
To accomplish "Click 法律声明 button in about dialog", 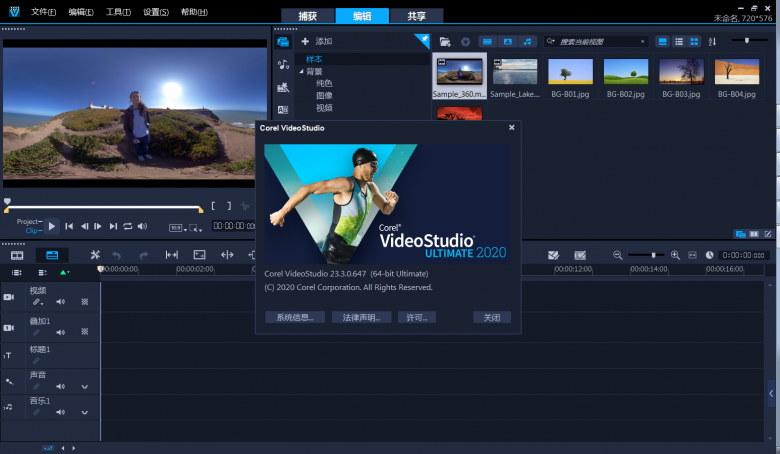I will tap(362, 317).
